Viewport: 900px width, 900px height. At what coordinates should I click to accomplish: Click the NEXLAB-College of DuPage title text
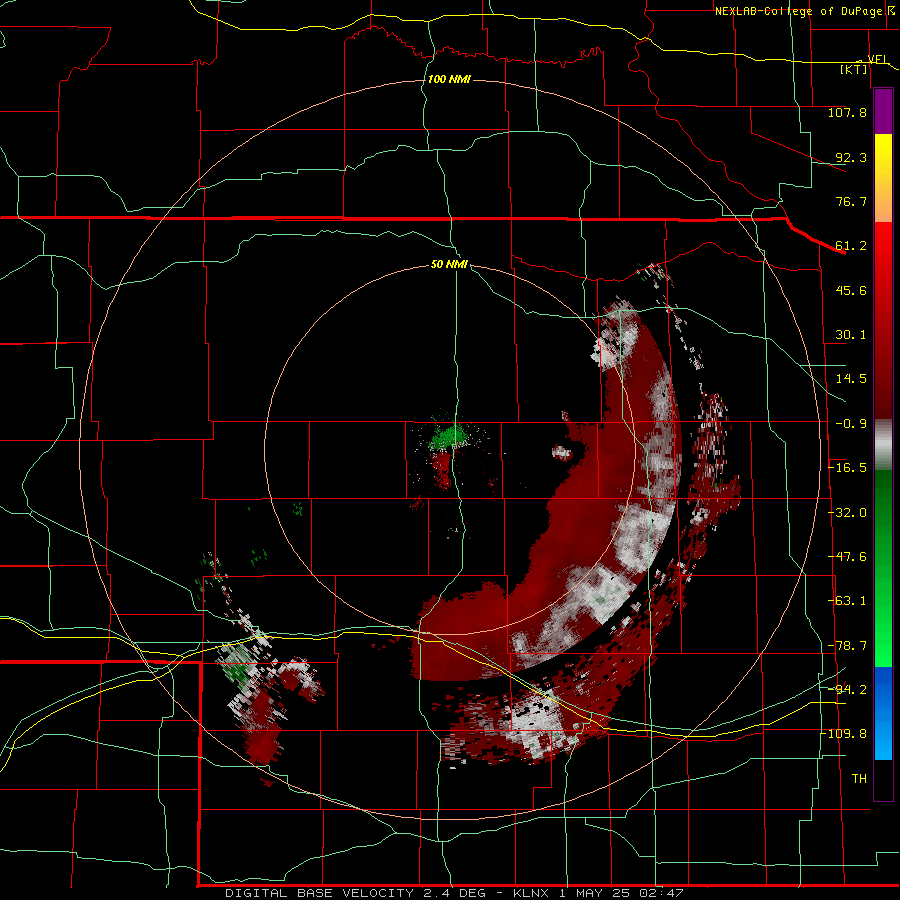click(x=798, y=11)
